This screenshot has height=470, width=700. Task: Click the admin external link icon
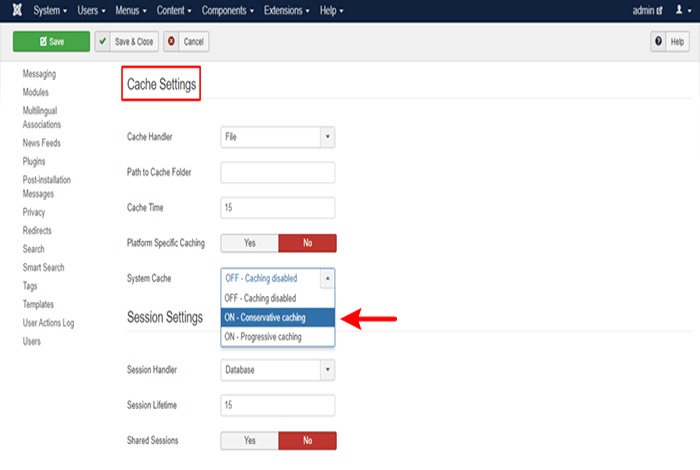[x=659, y=10]
